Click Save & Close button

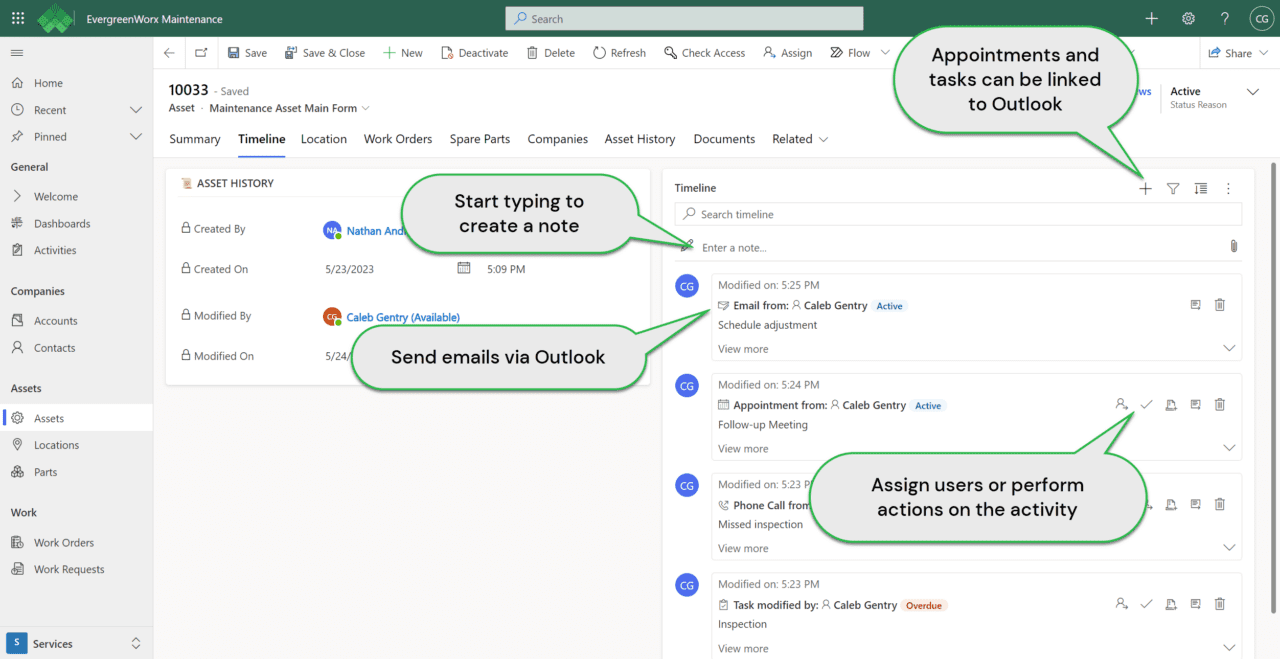325,53
